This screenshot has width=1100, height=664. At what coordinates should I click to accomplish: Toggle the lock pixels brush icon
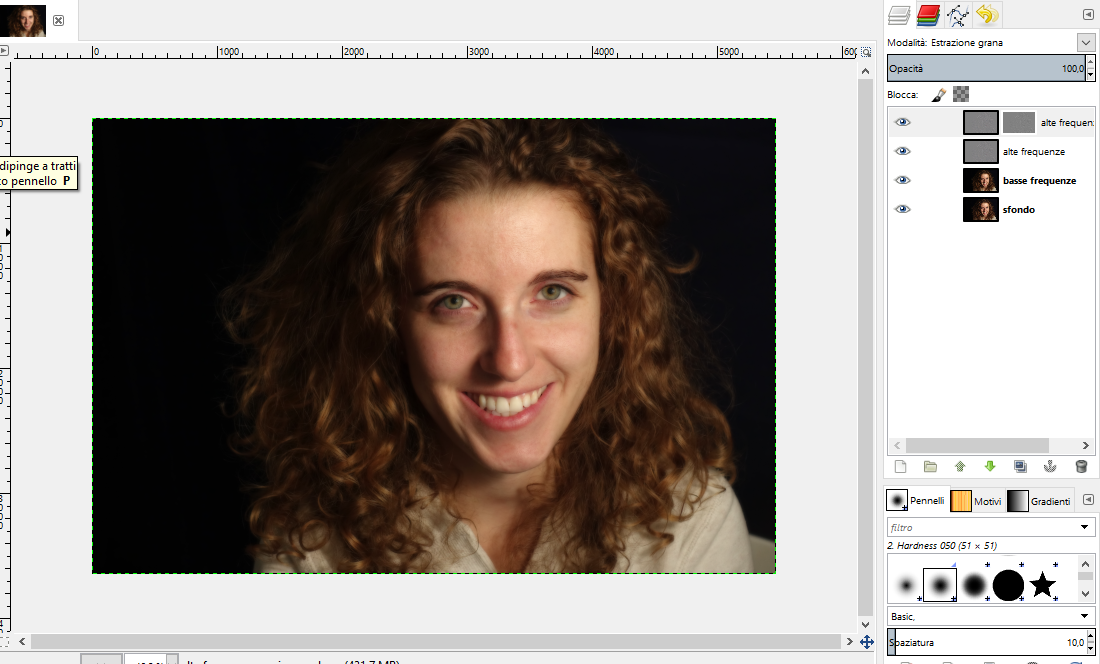(x=938, y=94)
